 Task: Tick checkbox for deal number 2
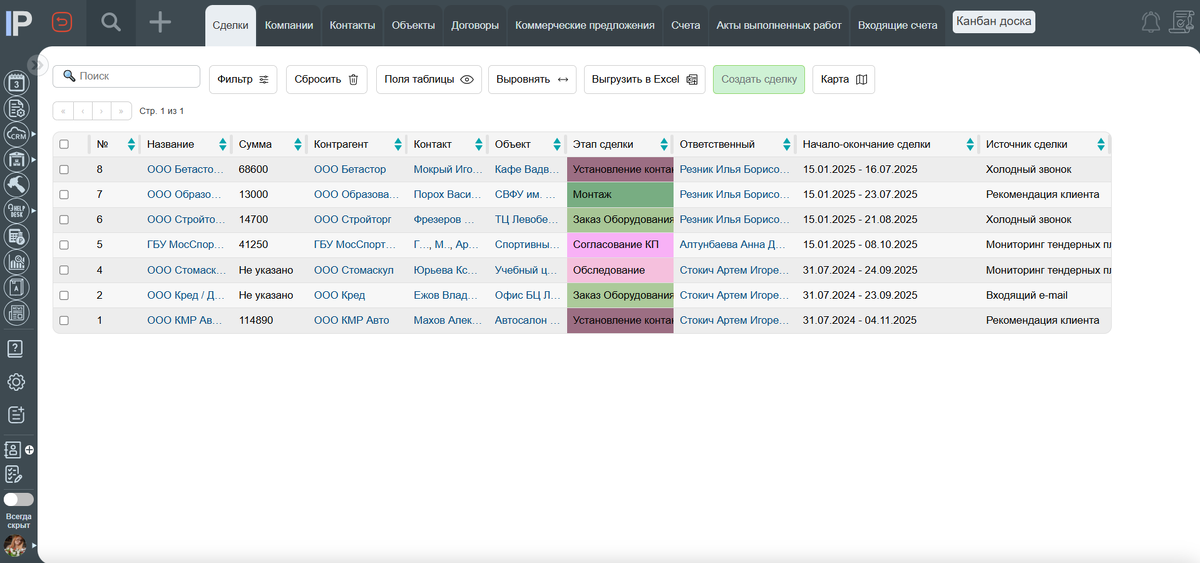click(64, 296)
